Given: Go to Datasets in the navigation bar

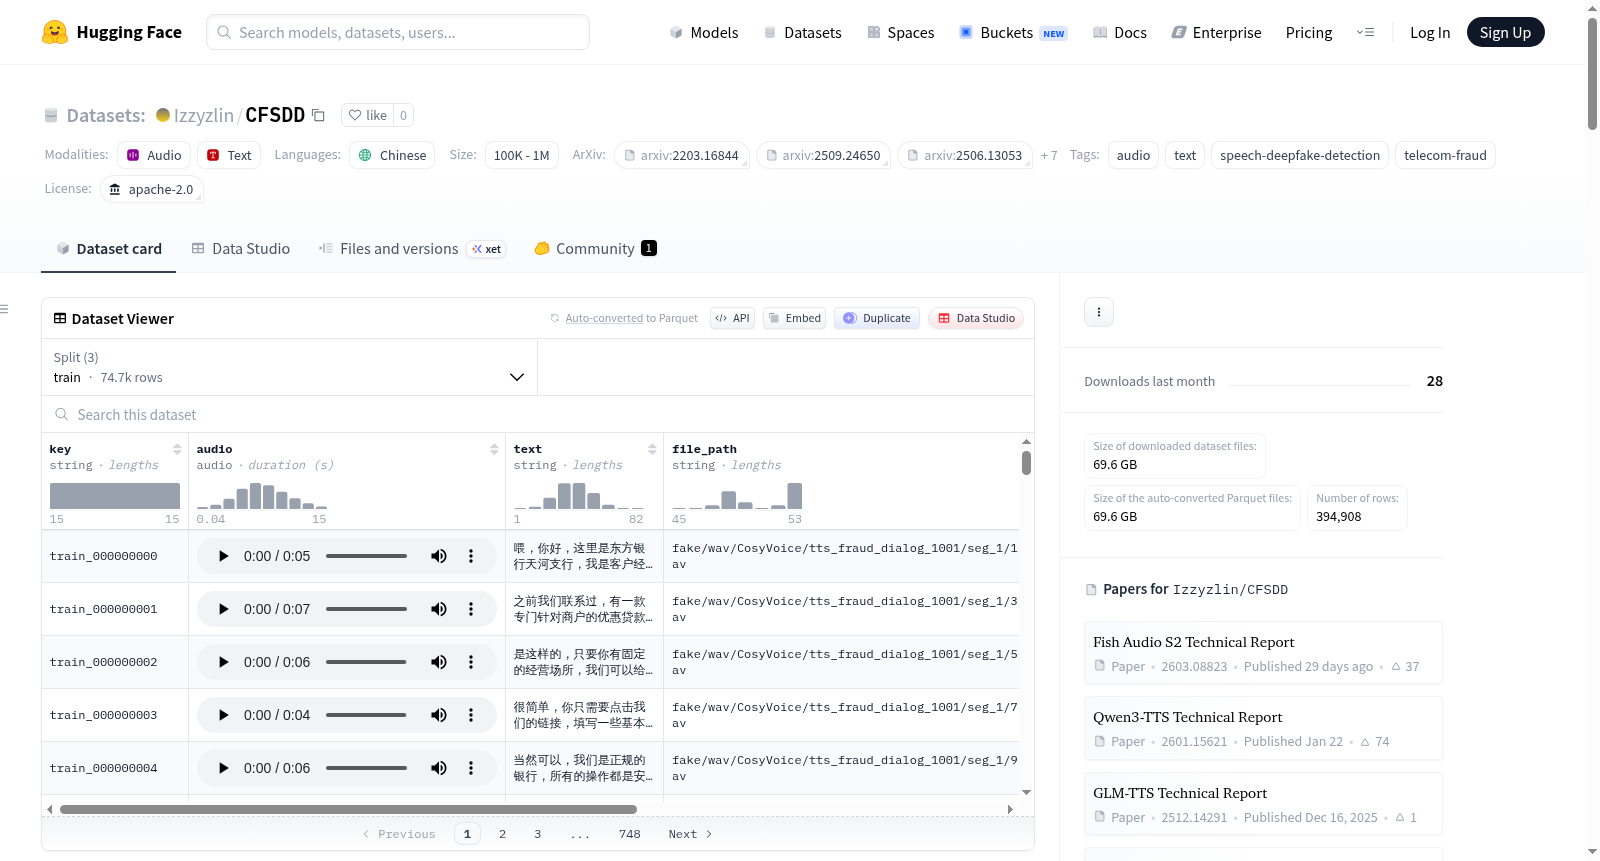Looking at the screenshot, I should [x=803, y=32].
